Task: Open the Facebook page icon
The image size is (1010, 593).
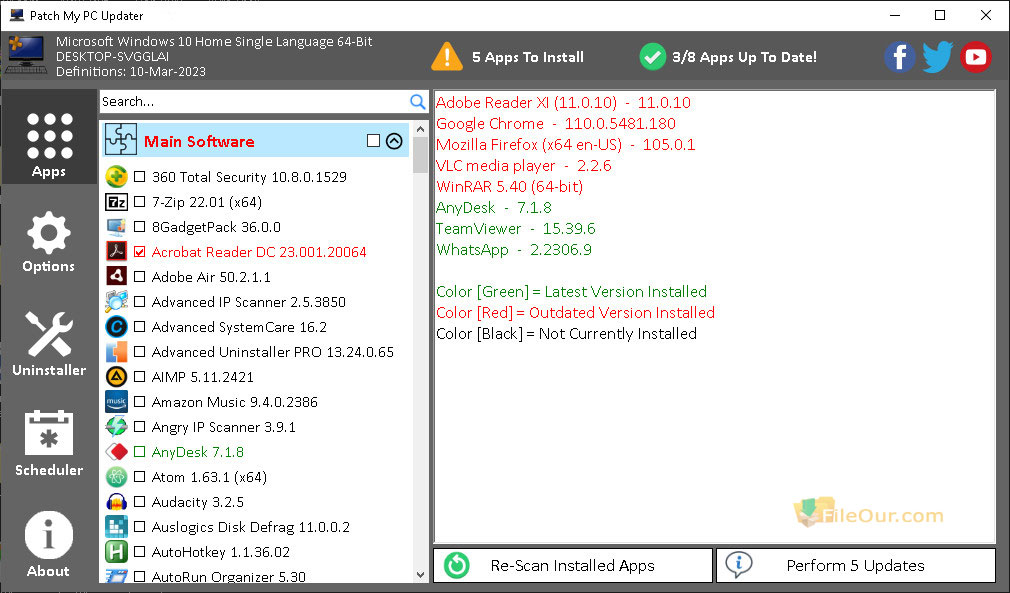Action: (x=899, y=57)
